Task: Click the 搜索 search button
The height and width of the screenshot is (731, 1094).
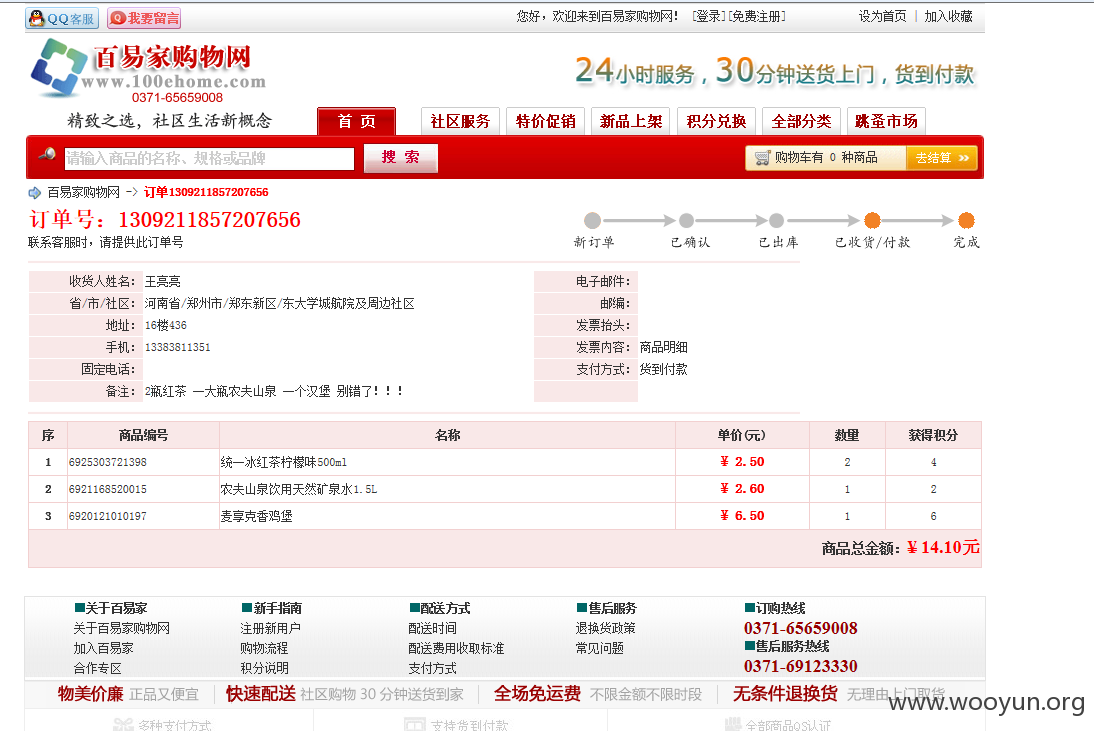Action: [x=400, y=158]
